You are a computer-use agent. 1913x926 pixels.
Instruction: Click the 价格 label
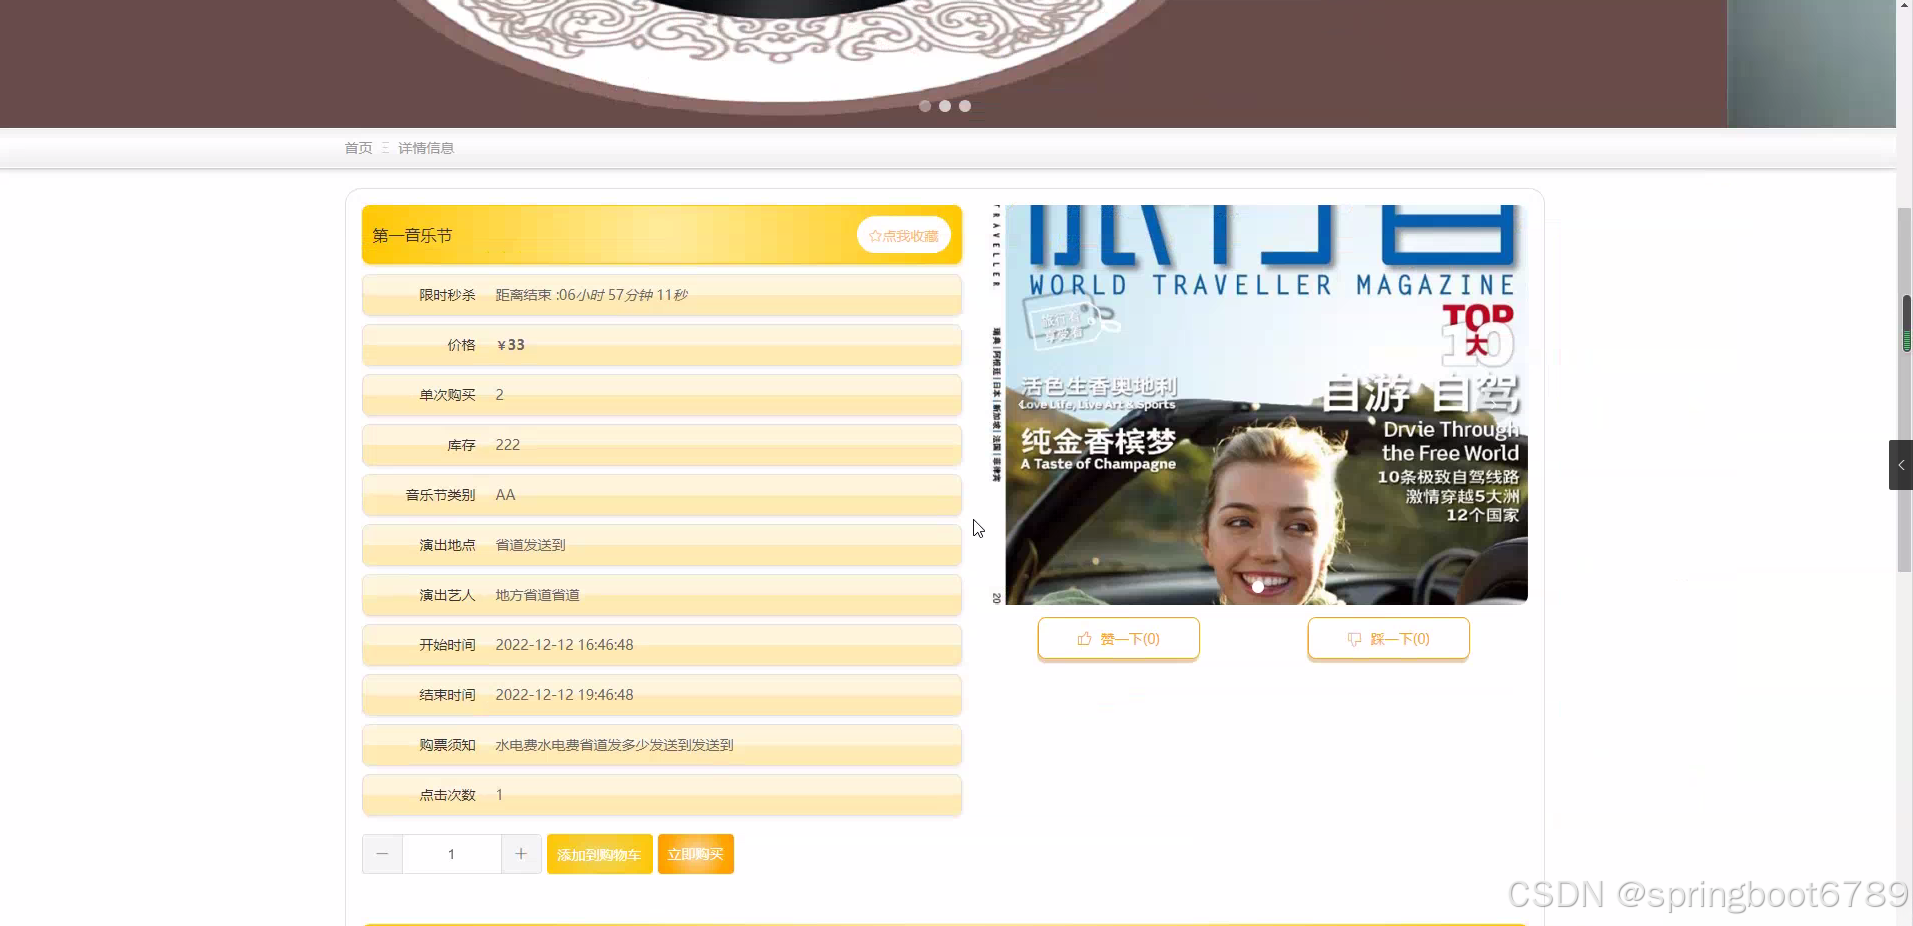(x=461, y=345)
